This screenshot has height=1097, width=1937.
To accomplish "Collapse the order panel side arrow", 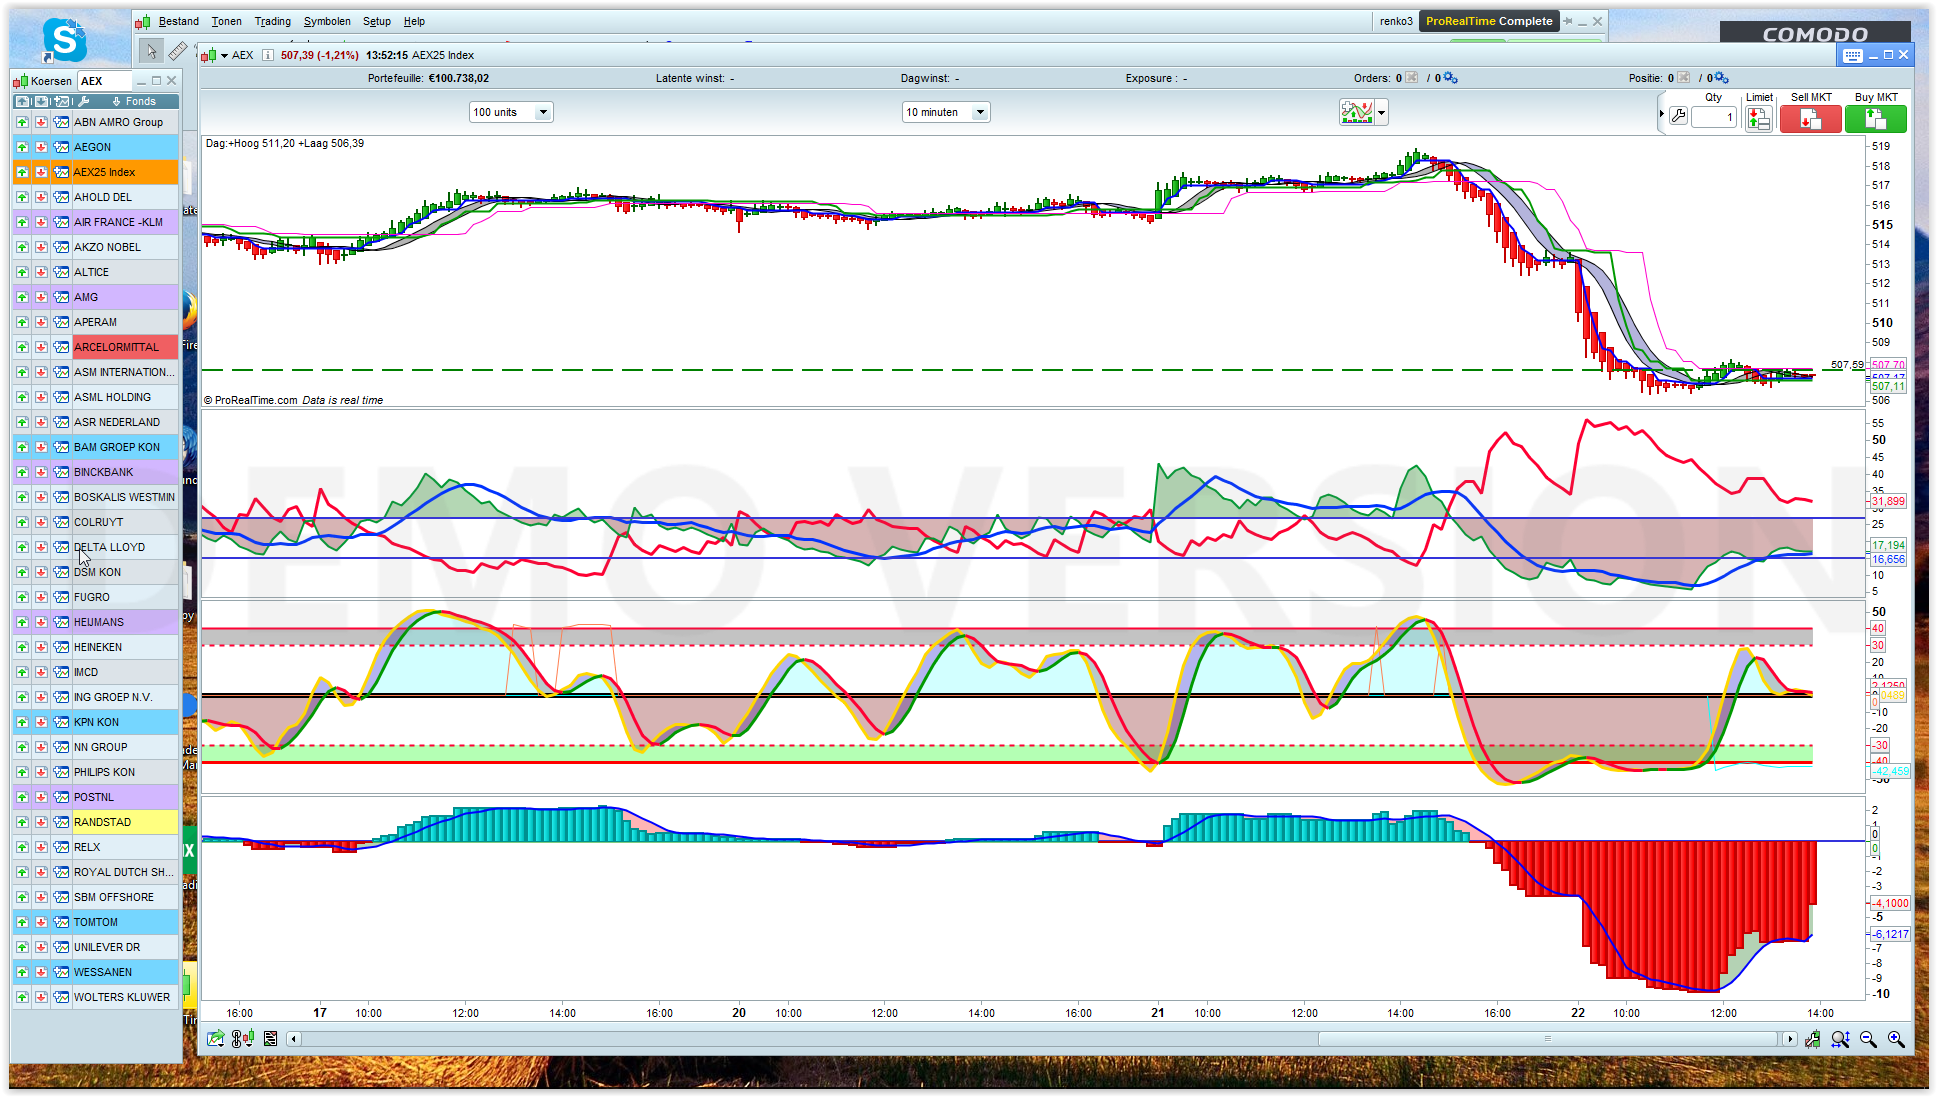I will (1662, 114).
